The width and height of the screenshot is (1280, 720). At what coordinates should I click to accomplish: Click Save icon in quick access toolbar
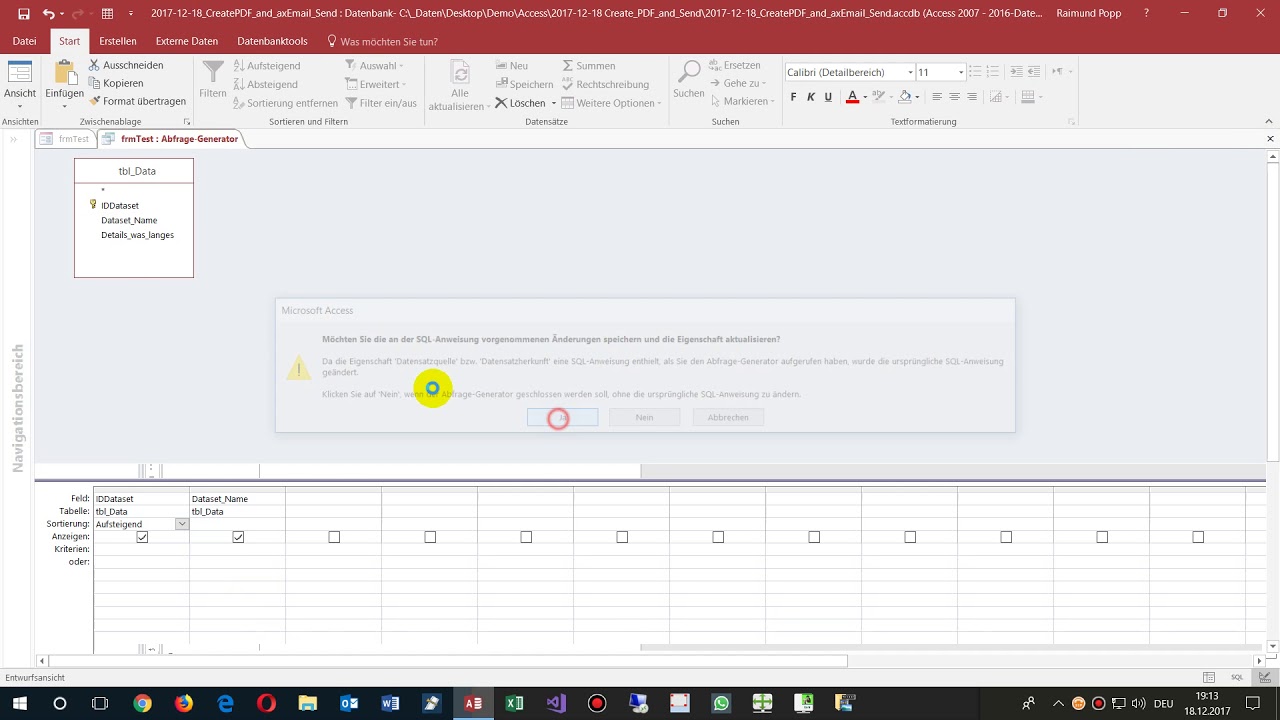pyautogui.click(x=24, y=14)
